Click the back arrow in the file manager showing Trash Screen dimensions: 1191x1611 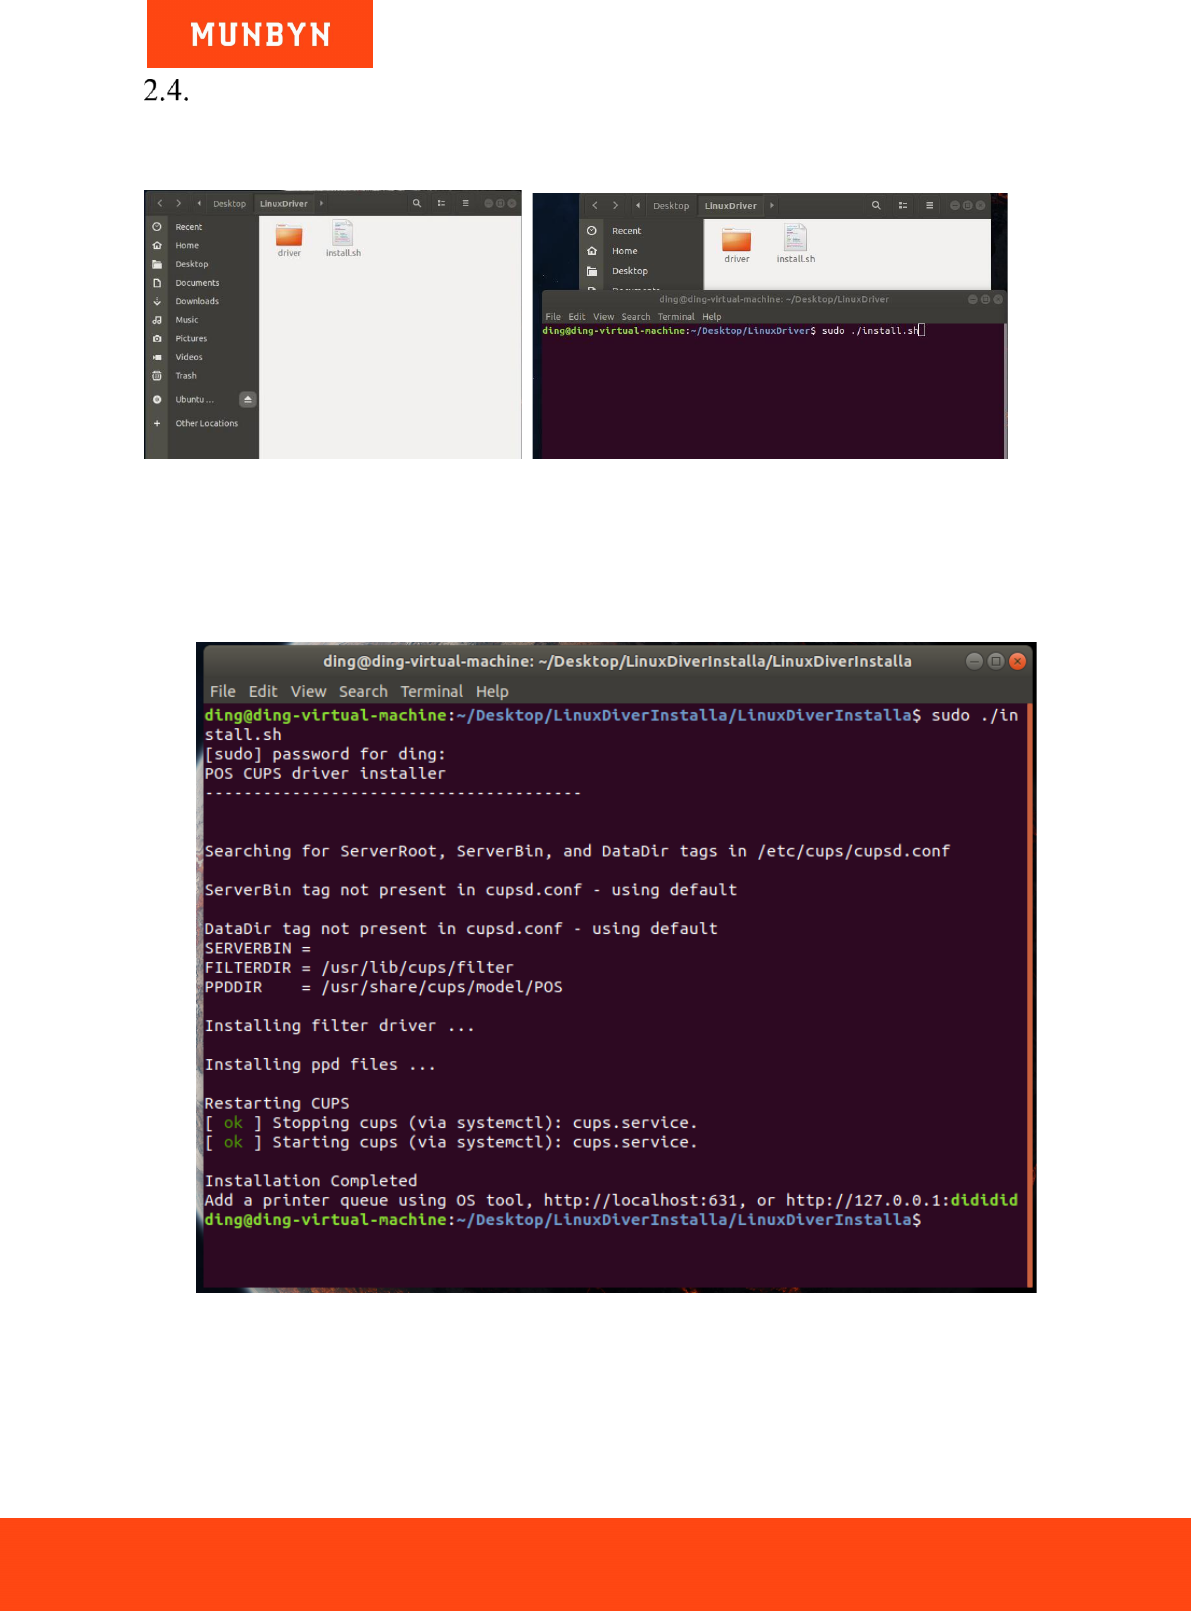(x=160, y=203)
